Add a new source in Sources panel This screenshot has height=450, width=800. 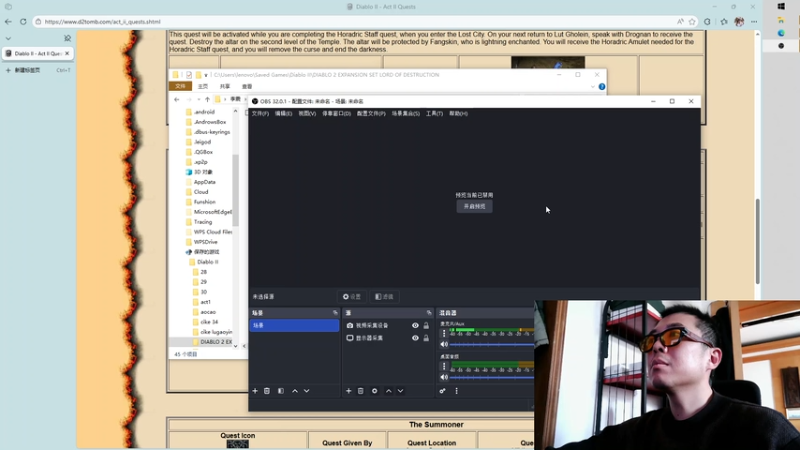[x=348, y=391]
